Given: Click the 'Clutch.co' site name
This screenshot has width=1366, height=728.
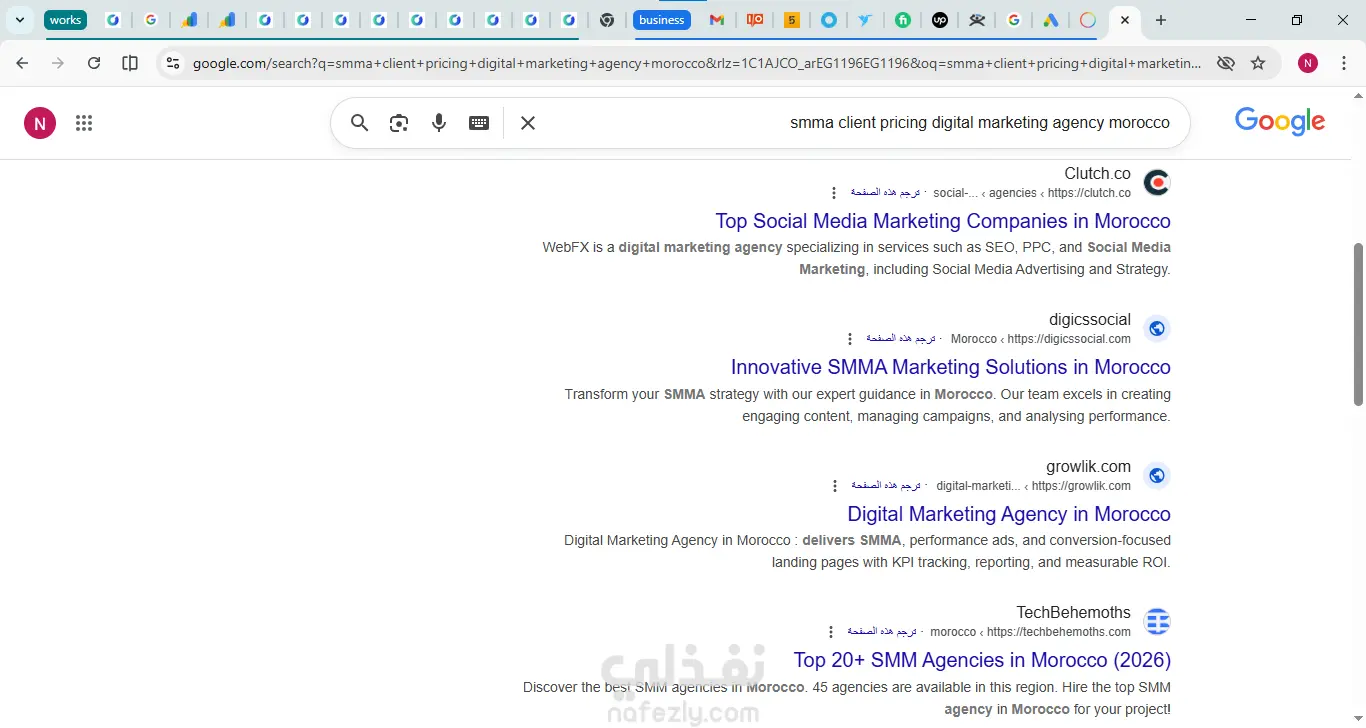Looking at the screenshot, I should (x=1098, y=173).
